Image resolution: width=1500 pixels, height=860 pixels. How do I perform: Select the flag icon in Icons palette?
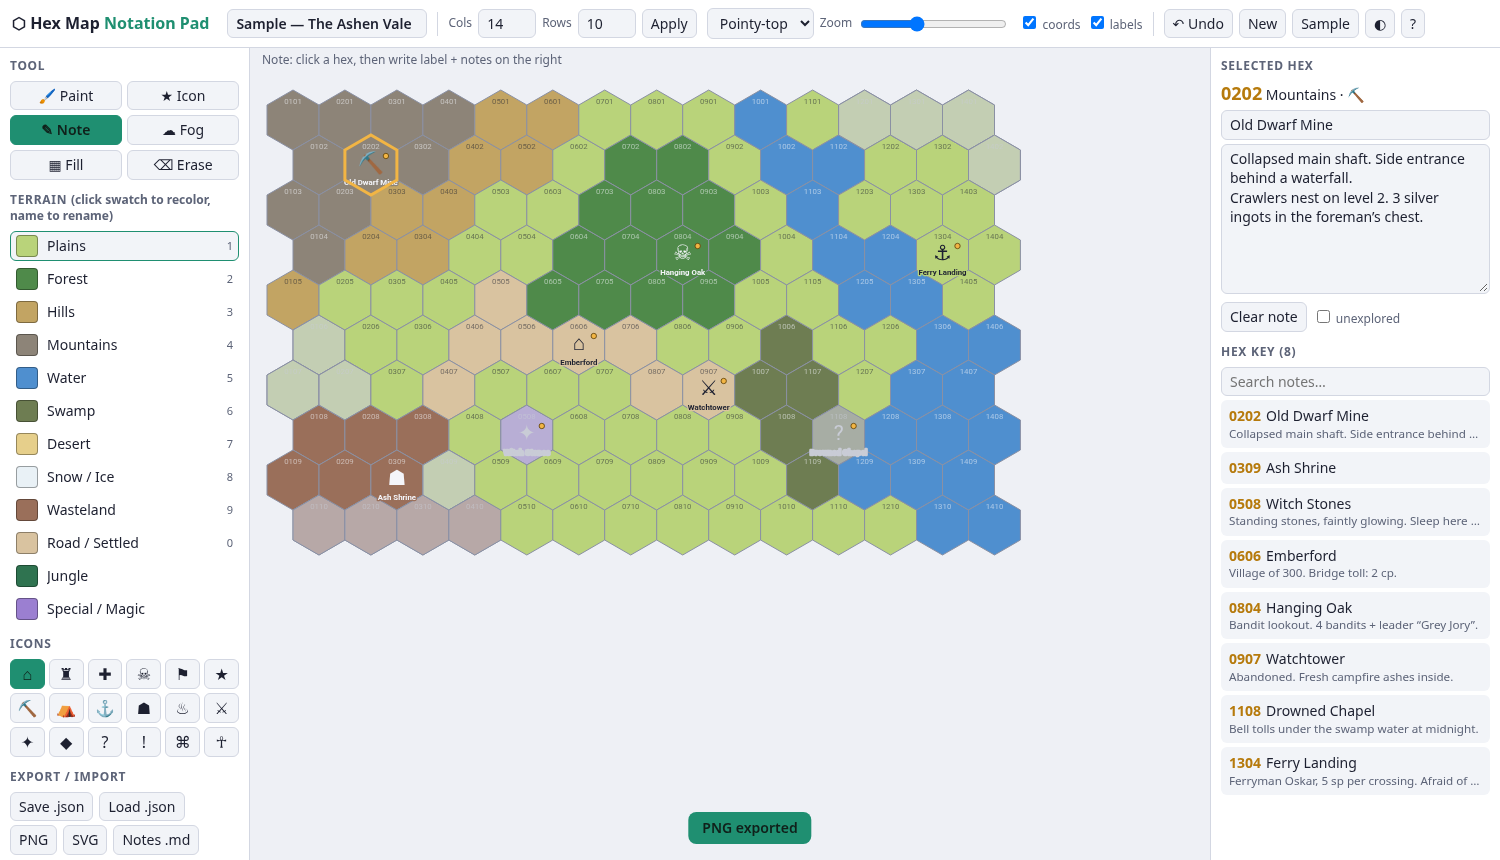pos(183,674)
